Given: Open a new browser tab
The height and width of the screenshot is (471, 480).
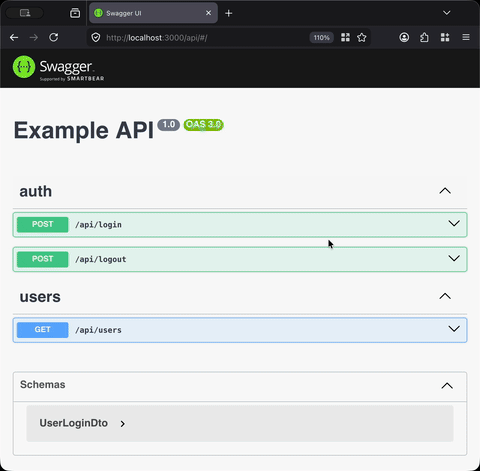Looking at the screenshot, I should pos(229,13).
